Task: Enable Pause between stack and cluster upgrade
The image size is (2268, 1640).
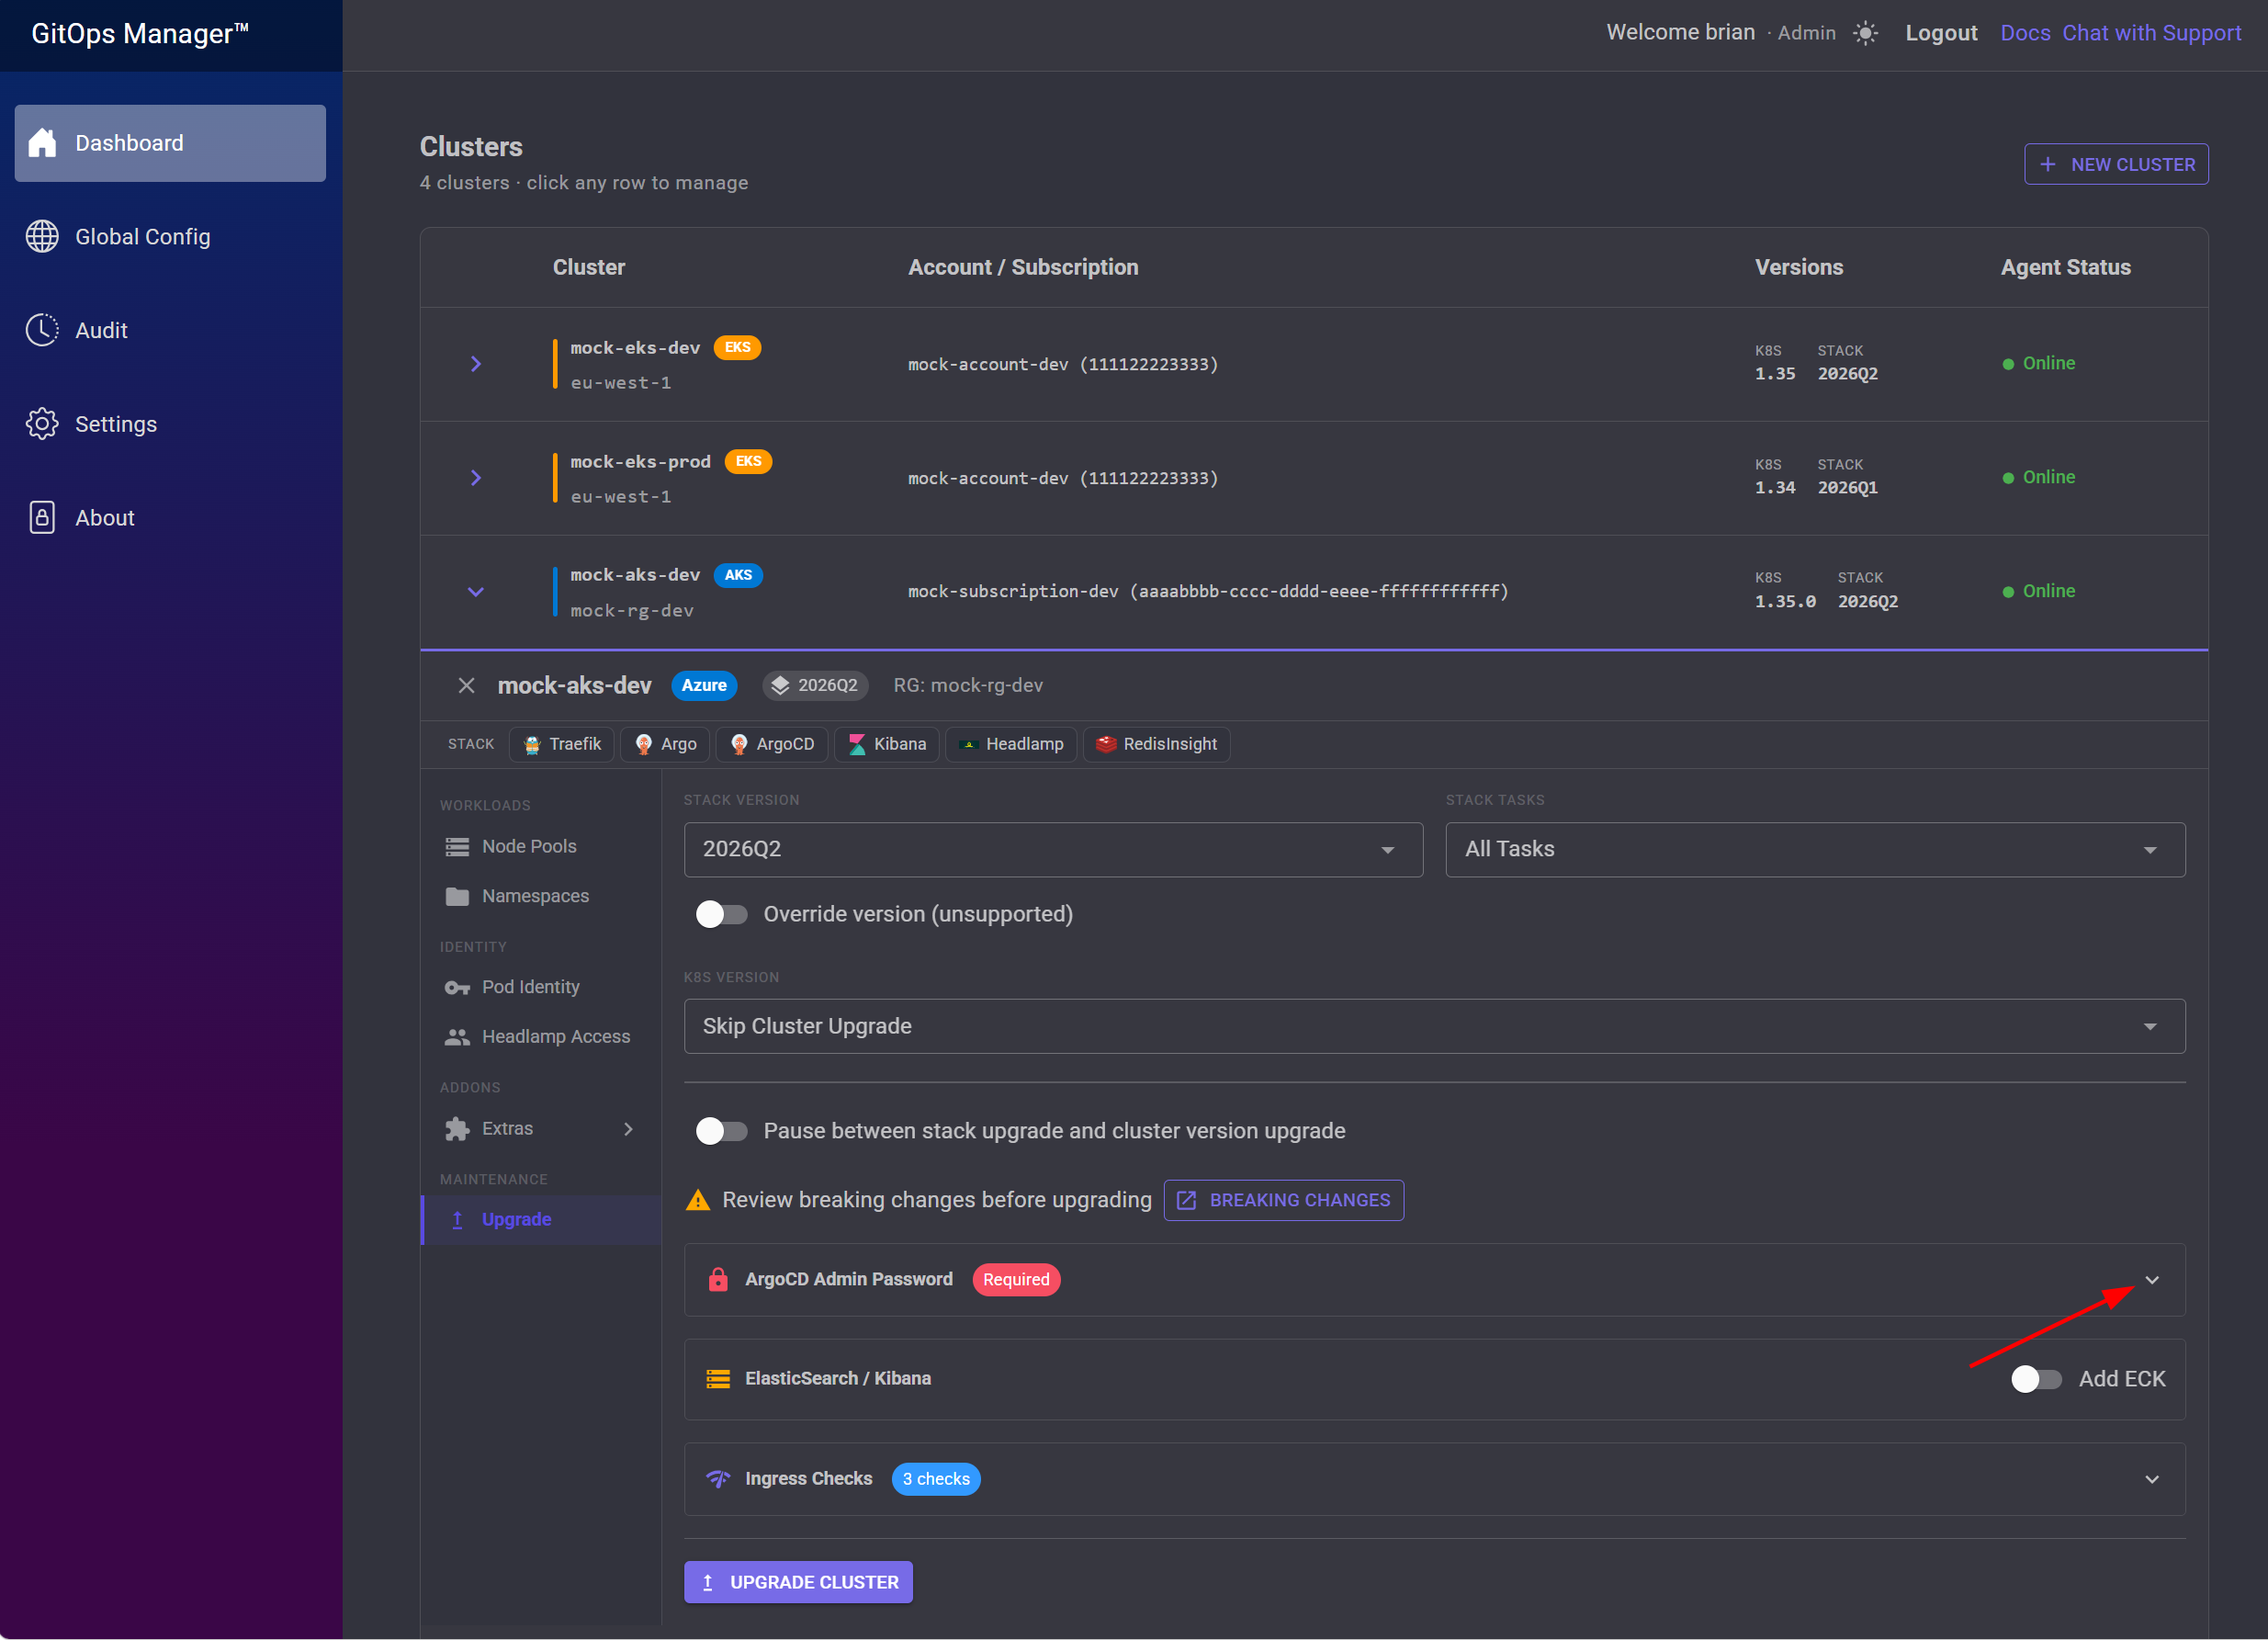Action: [721, 1131]
